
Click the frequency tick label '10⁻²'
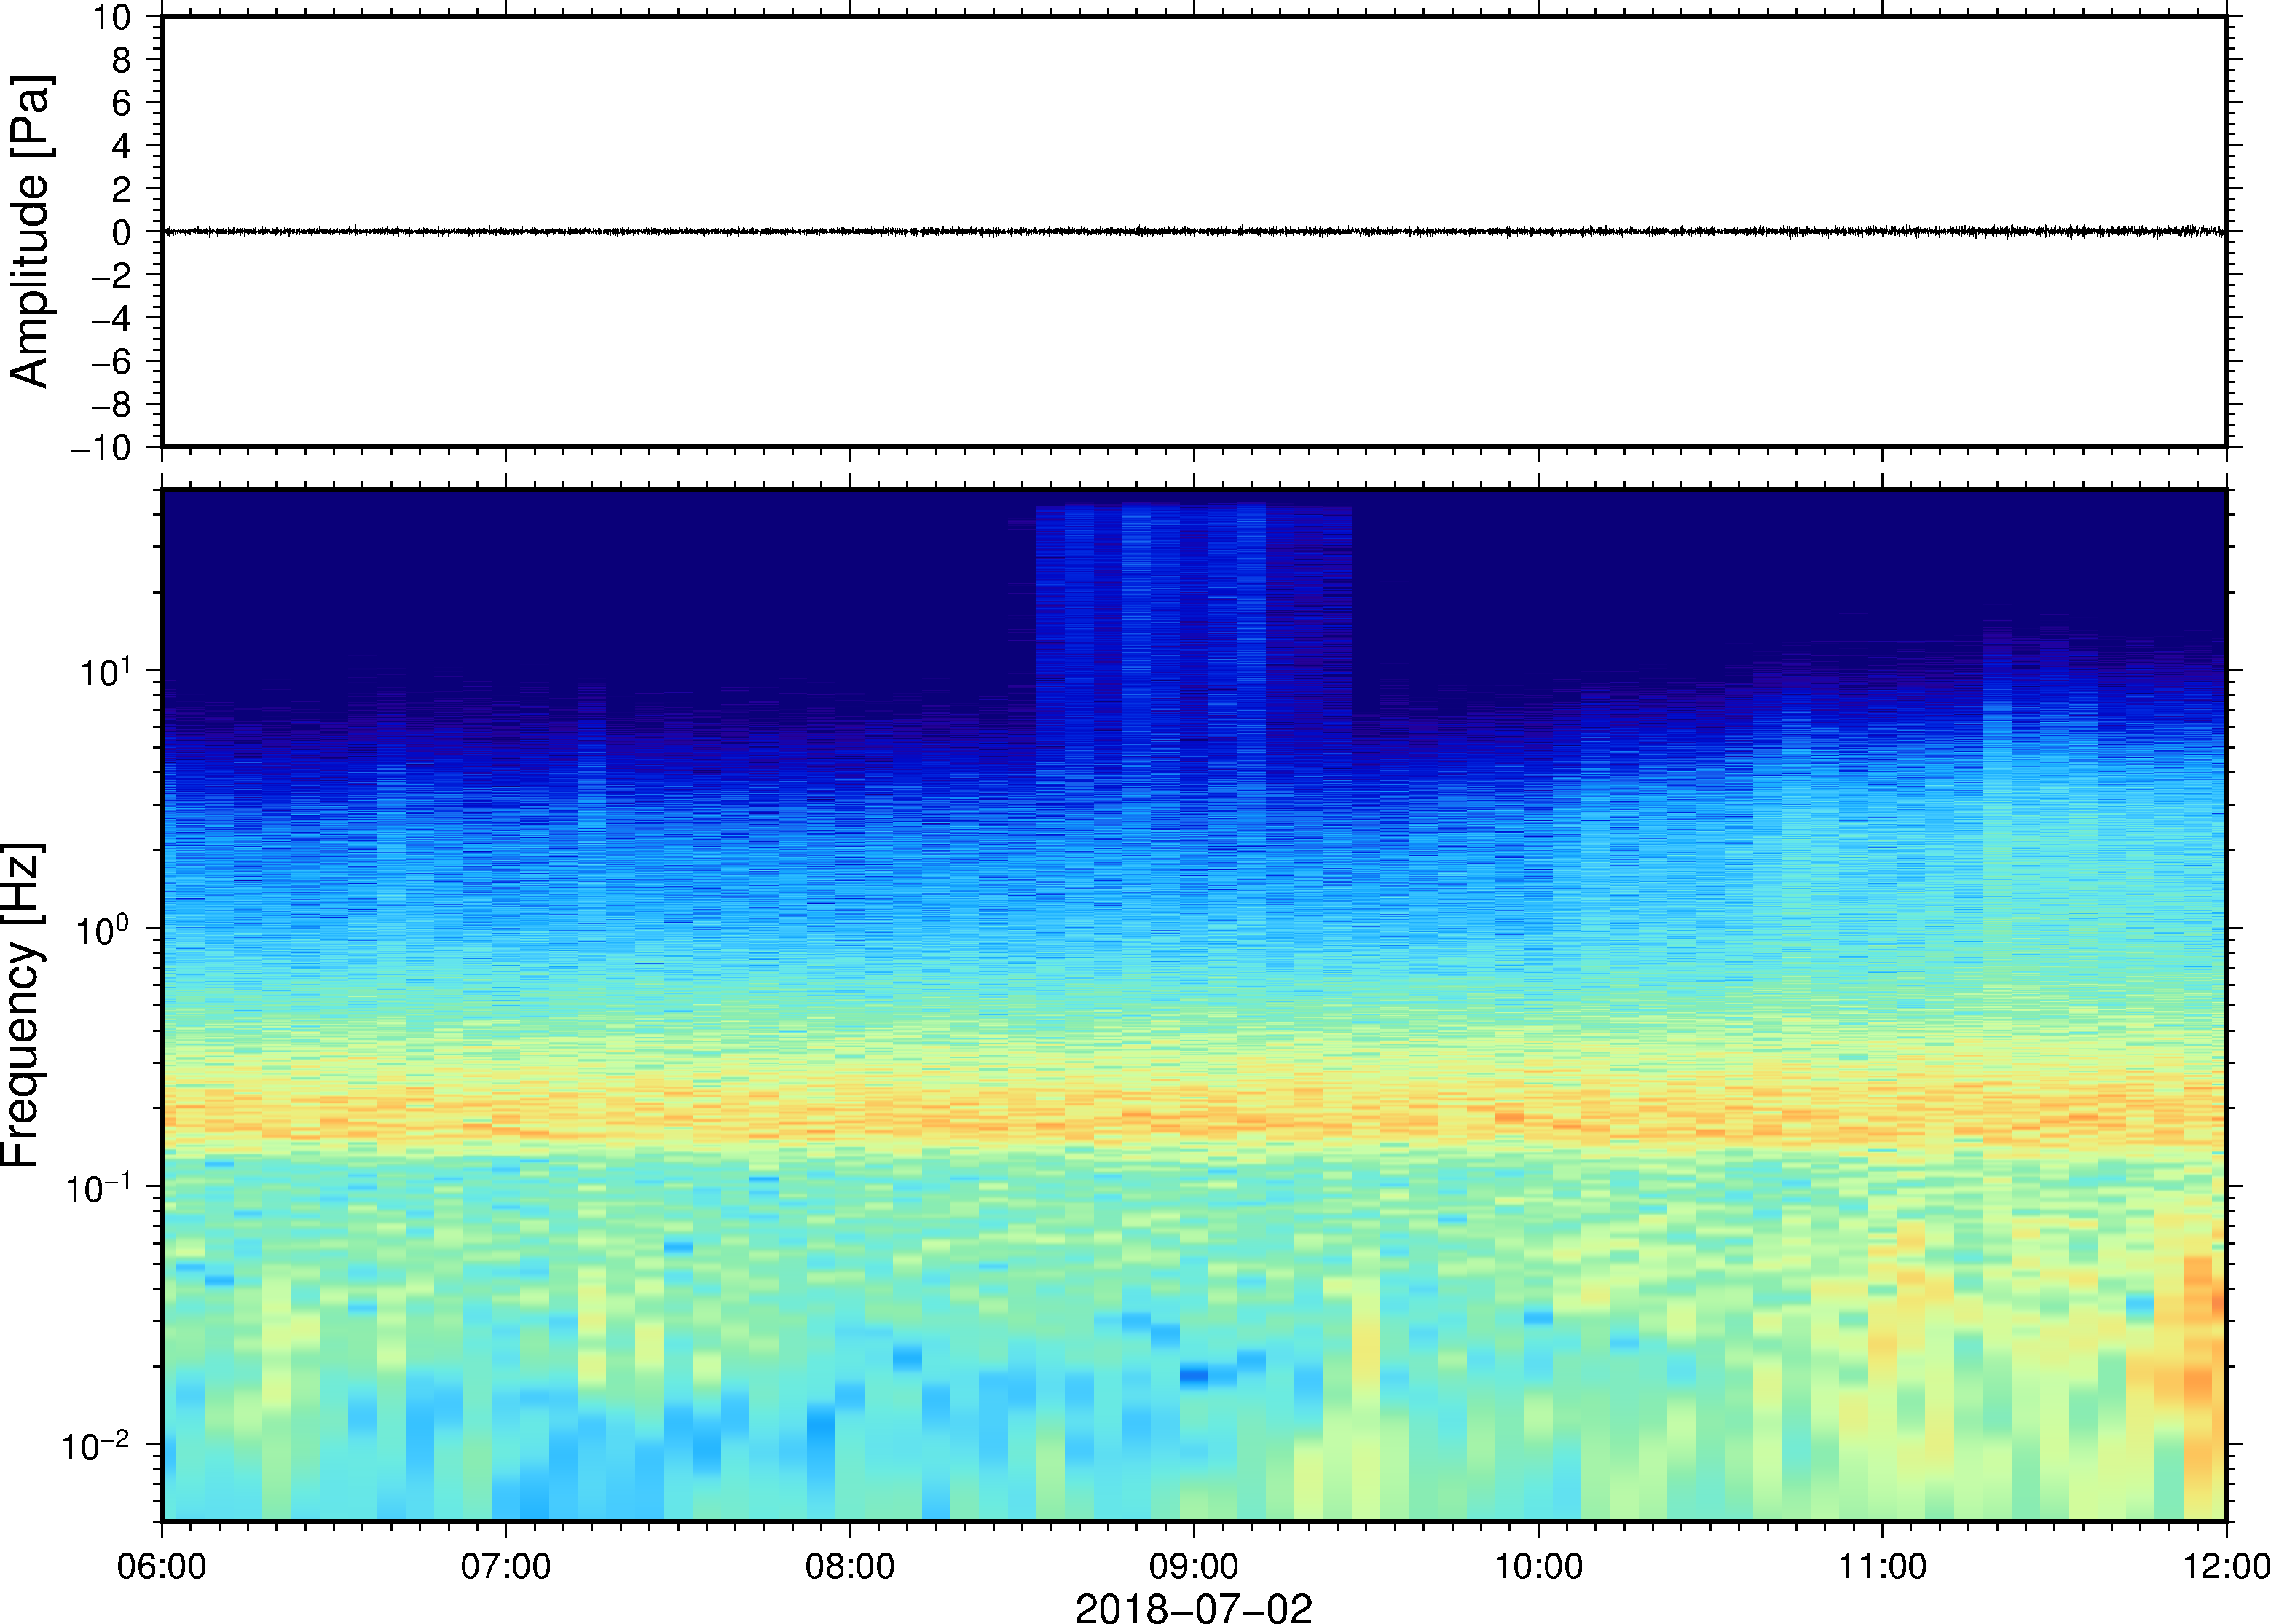coord(97,1446)
